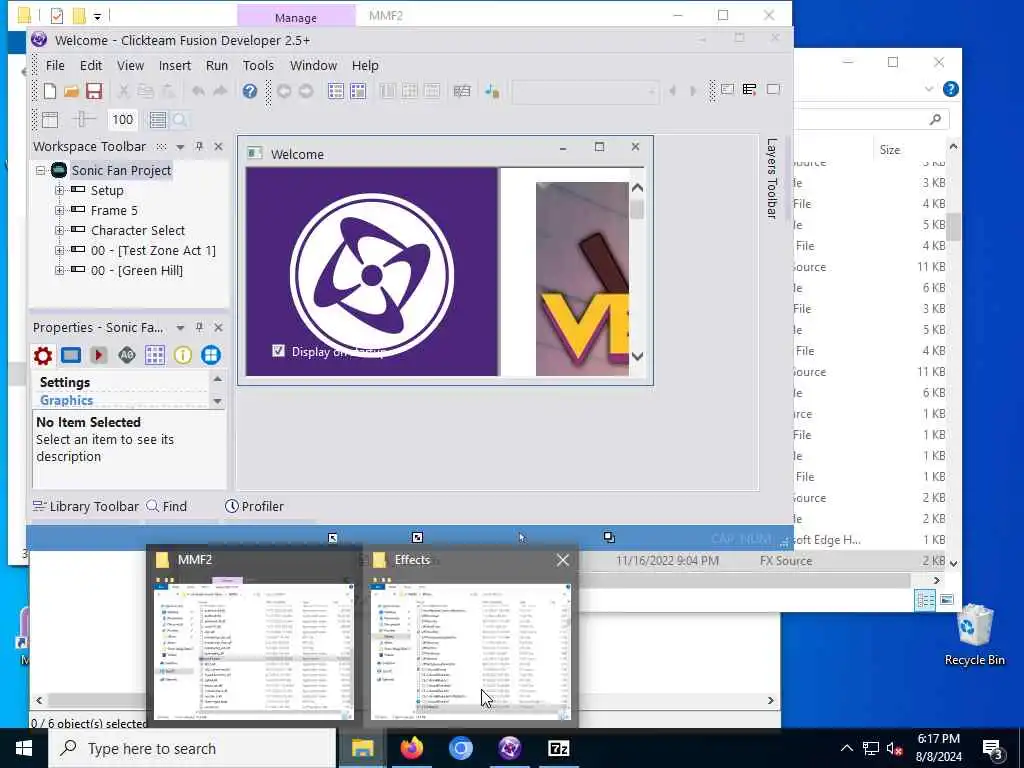
Task: Click scroll-up arrow in Welcome window
Action: pyautogui.click(x=637, y=187)
